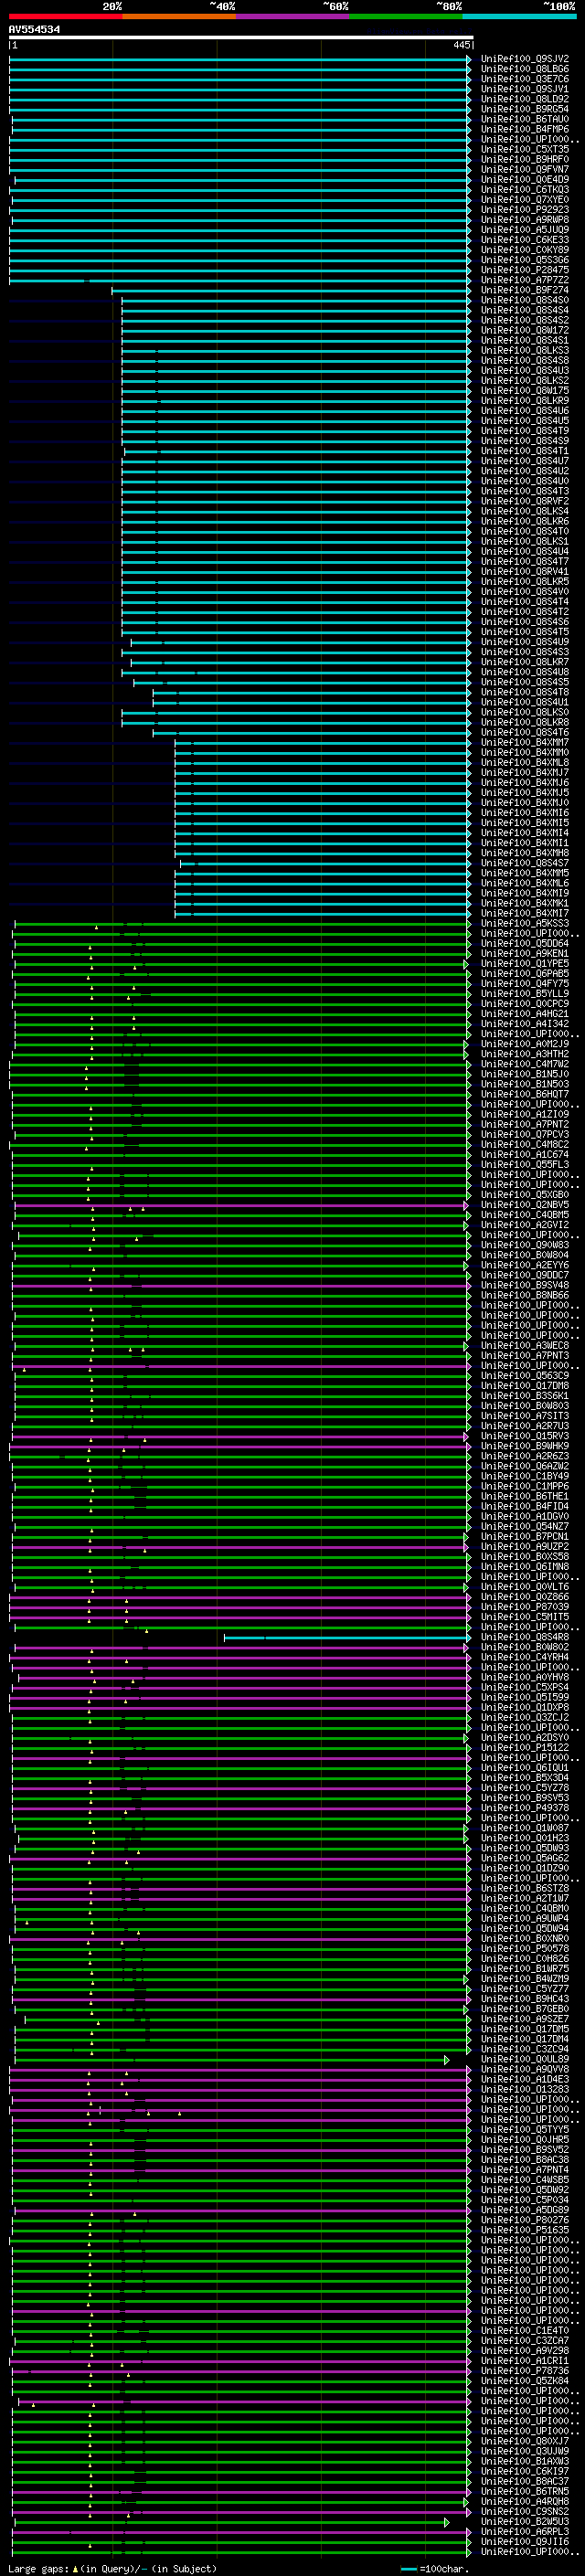Click UniRef100_C6TKQ3 hit label

click(525, 190)
